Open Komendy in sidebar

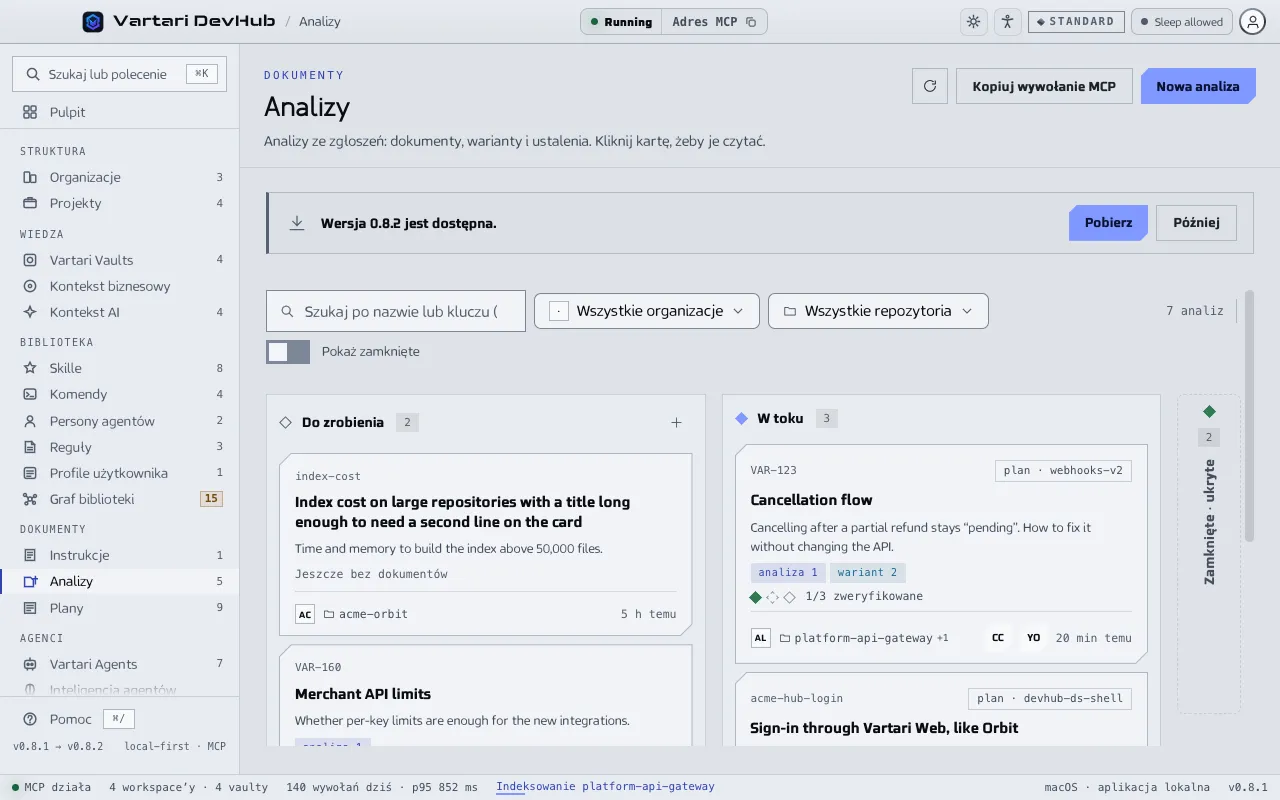tap(120, 394)
